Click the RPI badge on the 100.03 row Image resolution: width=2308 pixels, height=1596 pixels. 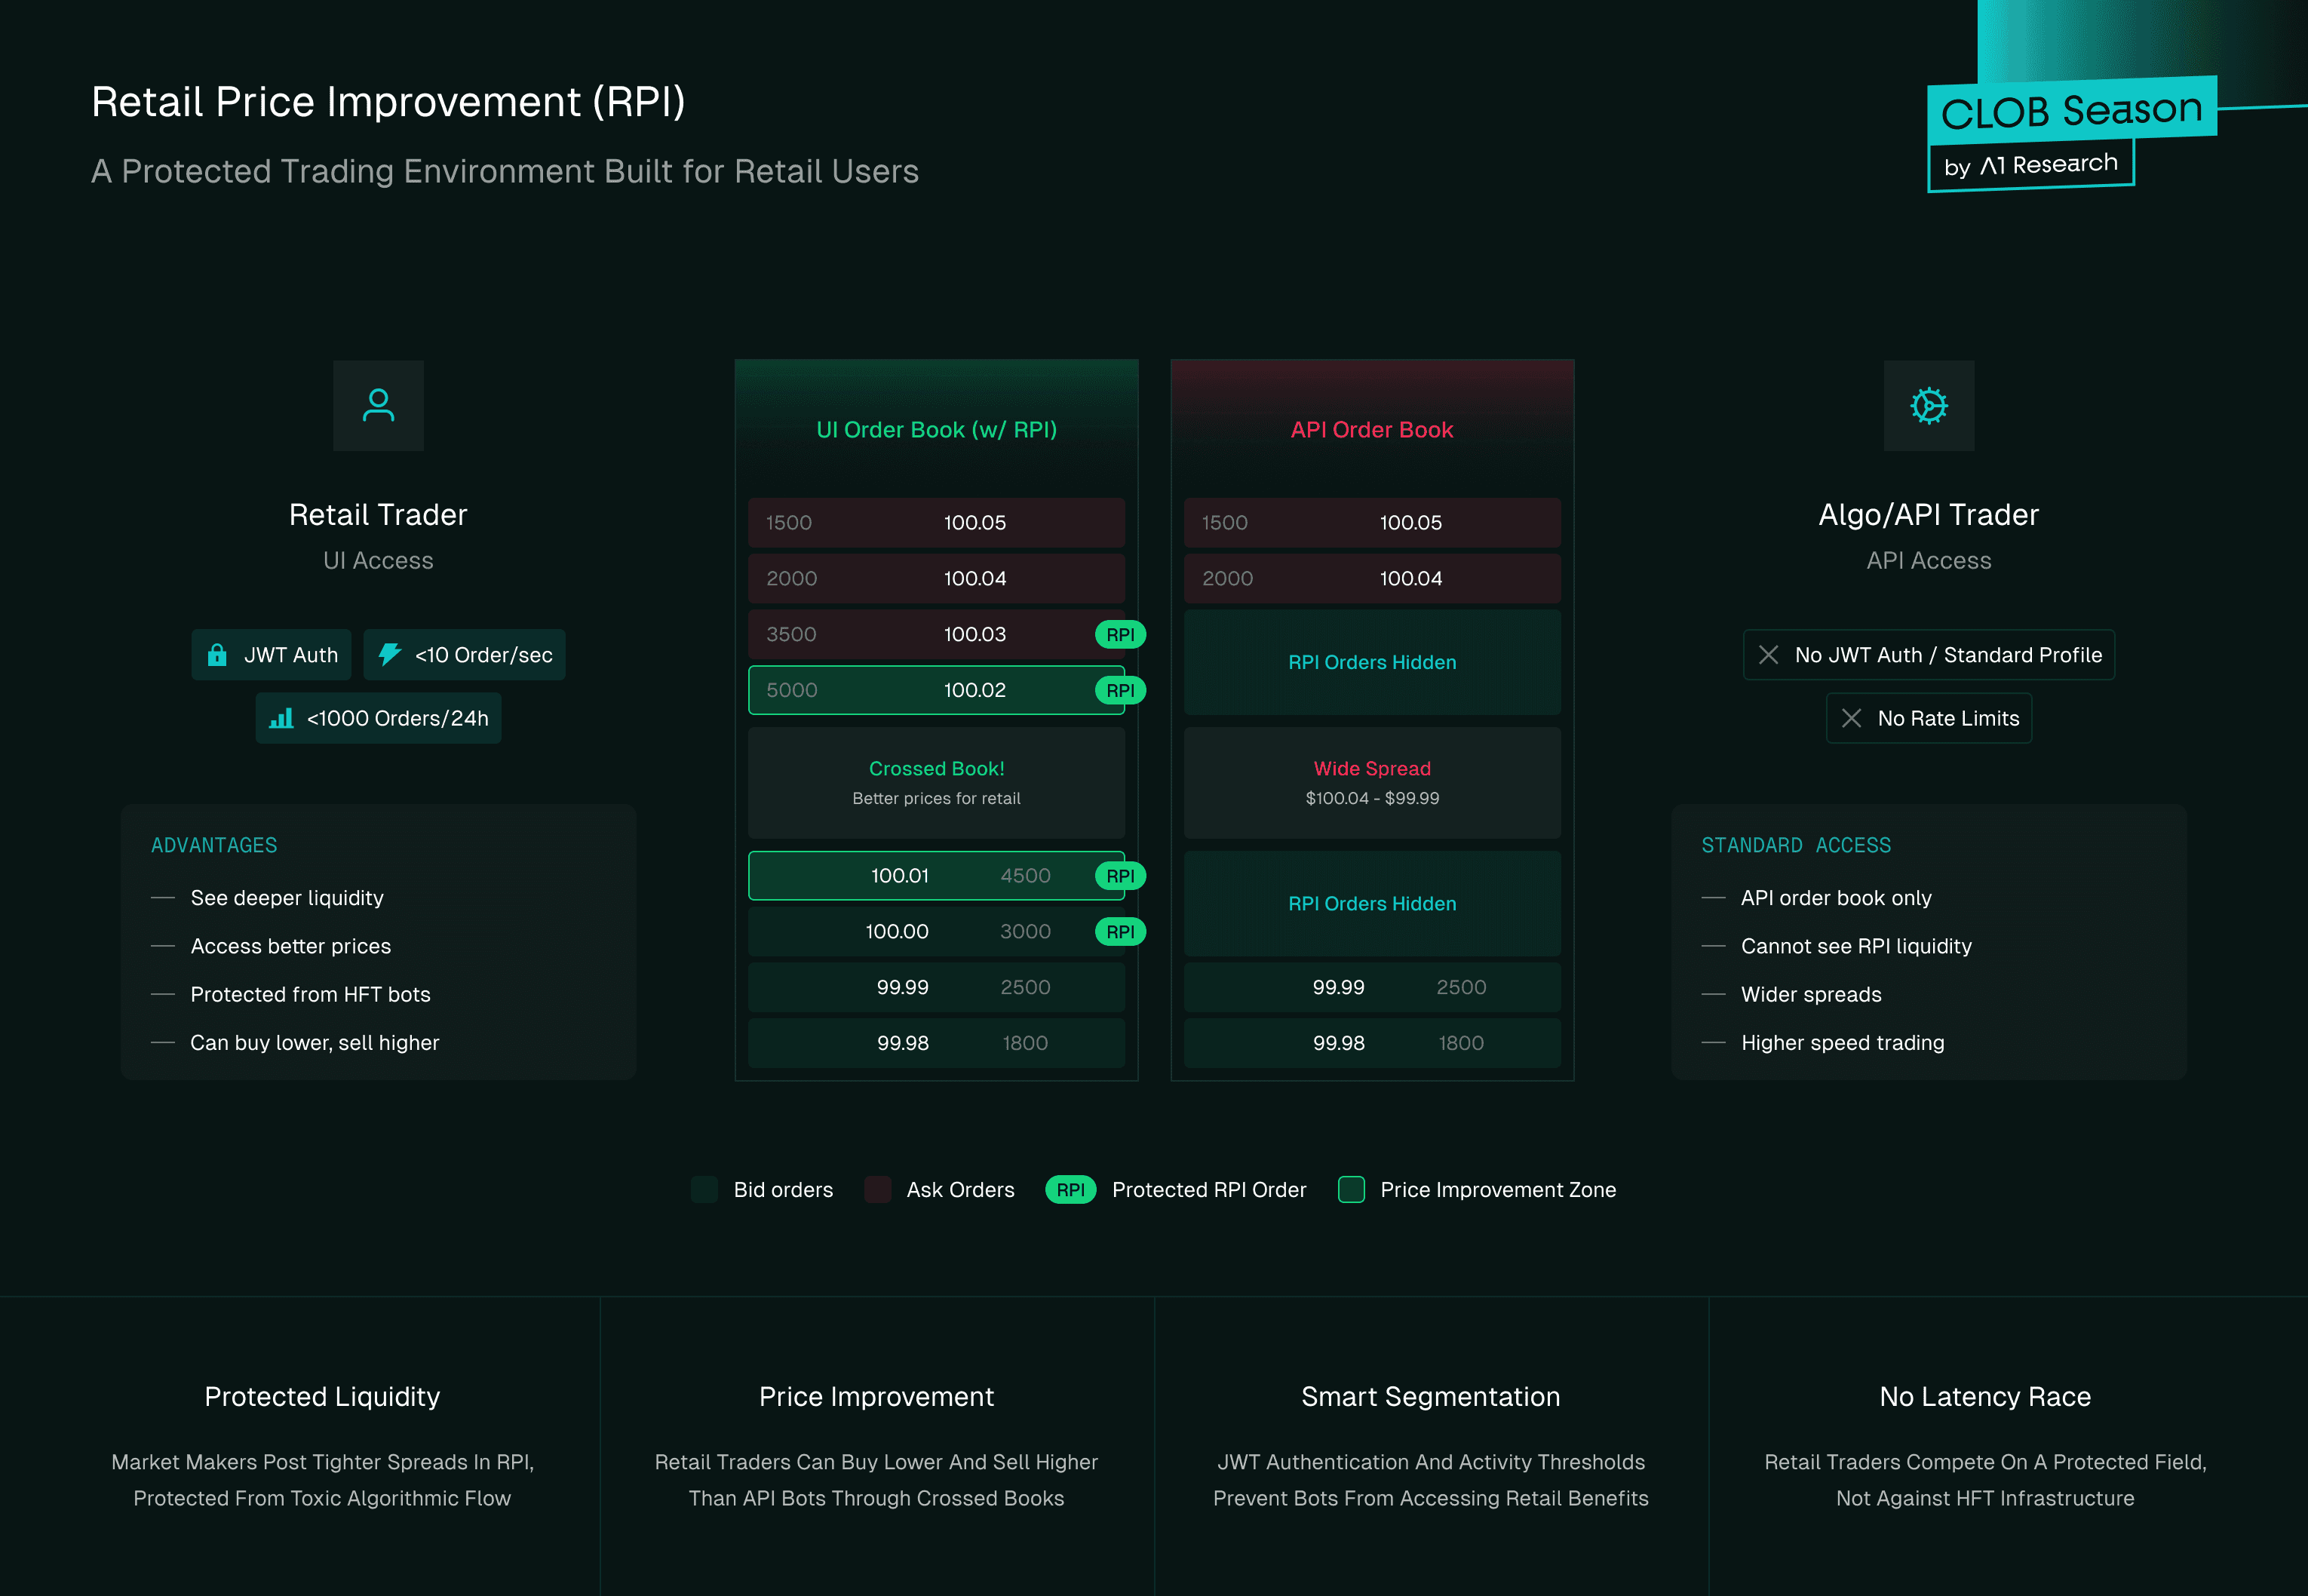[x=1120, y=634]
